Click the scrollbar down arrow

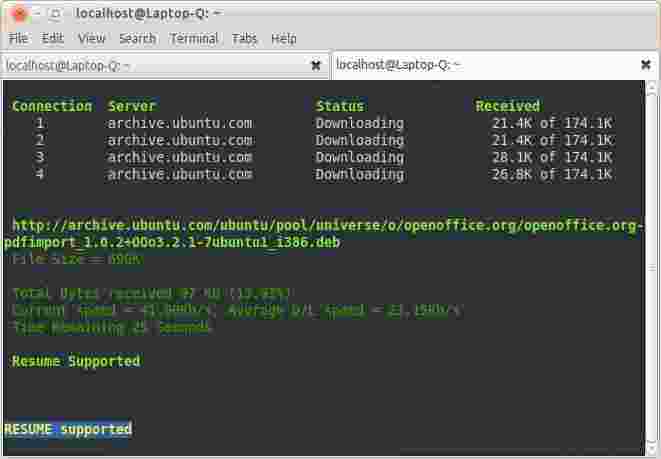pyautogui.click(x=652, y=449)
